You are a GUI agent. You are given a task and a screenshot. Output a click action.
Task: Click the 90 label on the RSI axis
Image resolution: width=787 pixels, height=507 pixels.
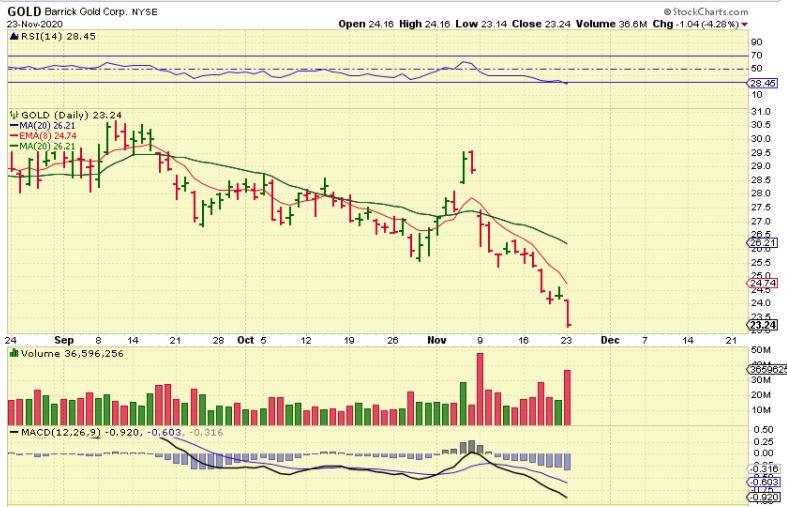click(x=756, y=42)
